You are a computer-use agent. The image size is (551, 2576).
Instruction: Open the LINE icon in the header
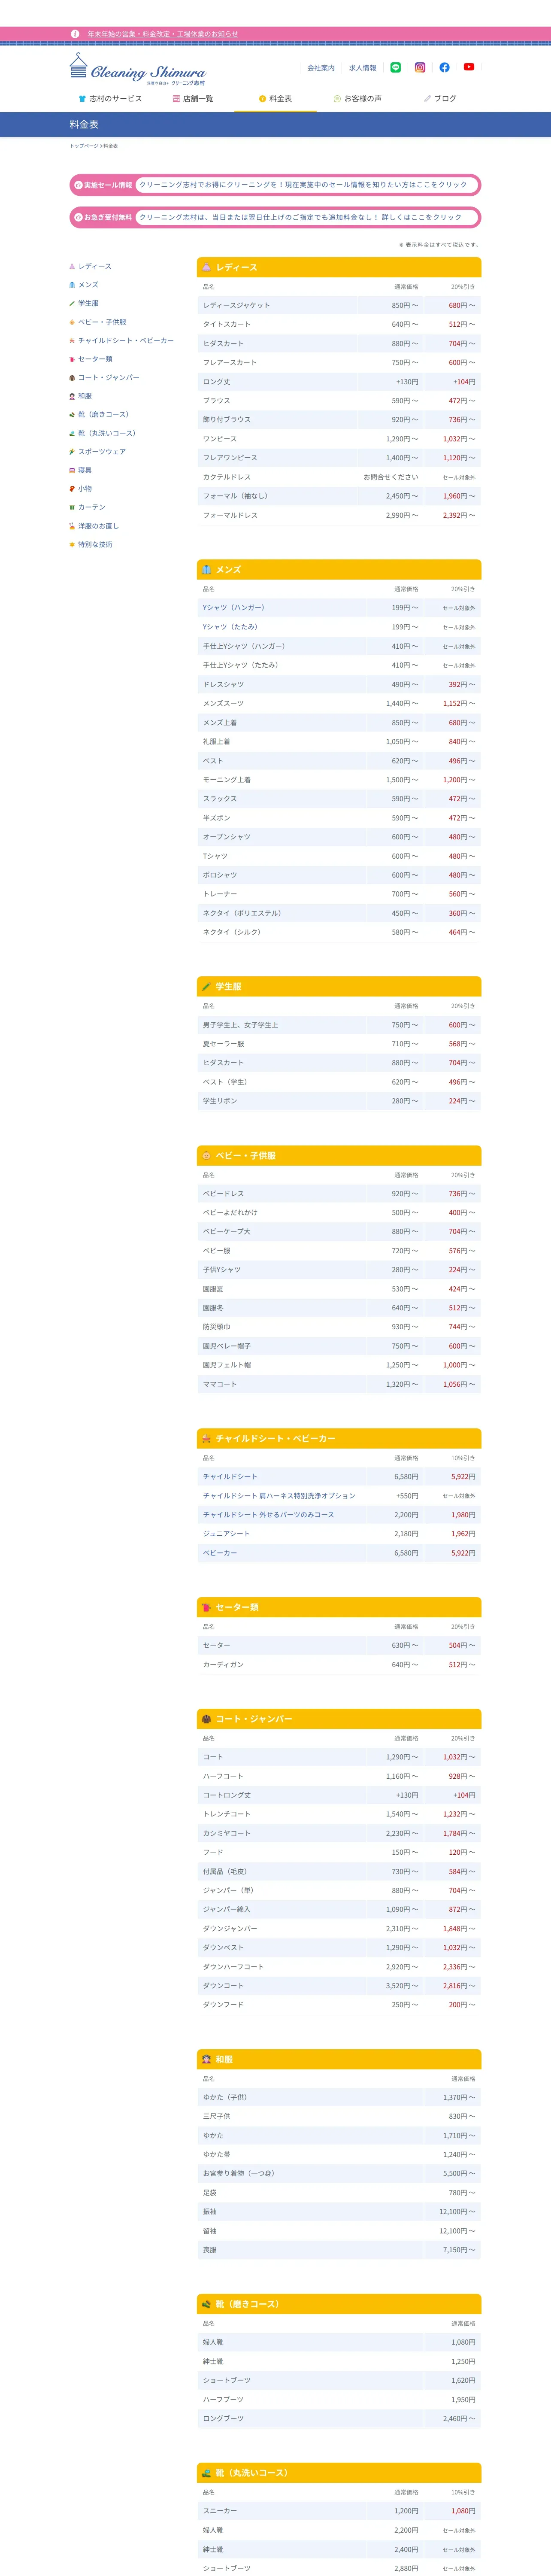click(395, 67)
